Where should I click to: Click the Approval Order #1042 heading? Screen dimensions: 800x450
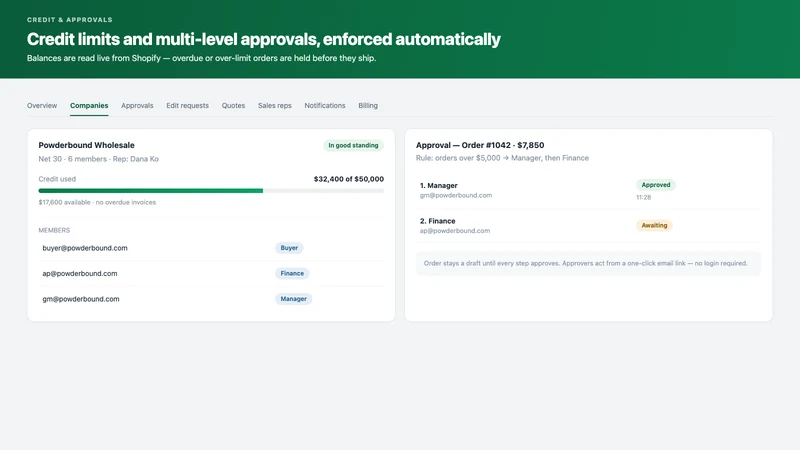pos(480,145)
